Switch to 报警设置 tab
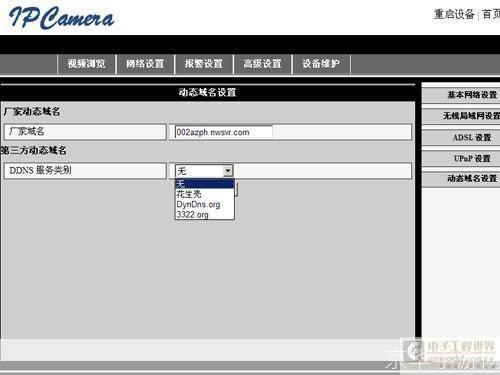 click(204, 64)
